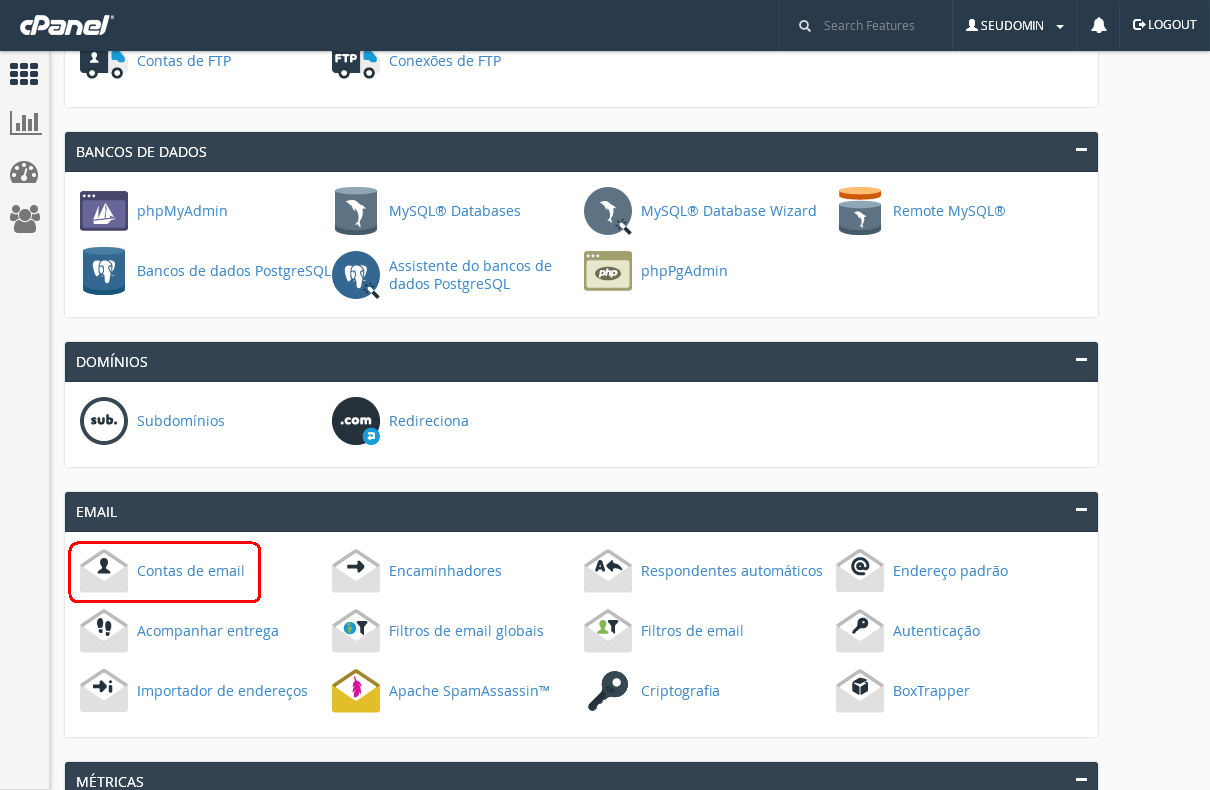This screenshot has height=790, width=1210.
Task: Click the Assistente do bancos de dados PostgreSQL link
Action: pos(470,275)
